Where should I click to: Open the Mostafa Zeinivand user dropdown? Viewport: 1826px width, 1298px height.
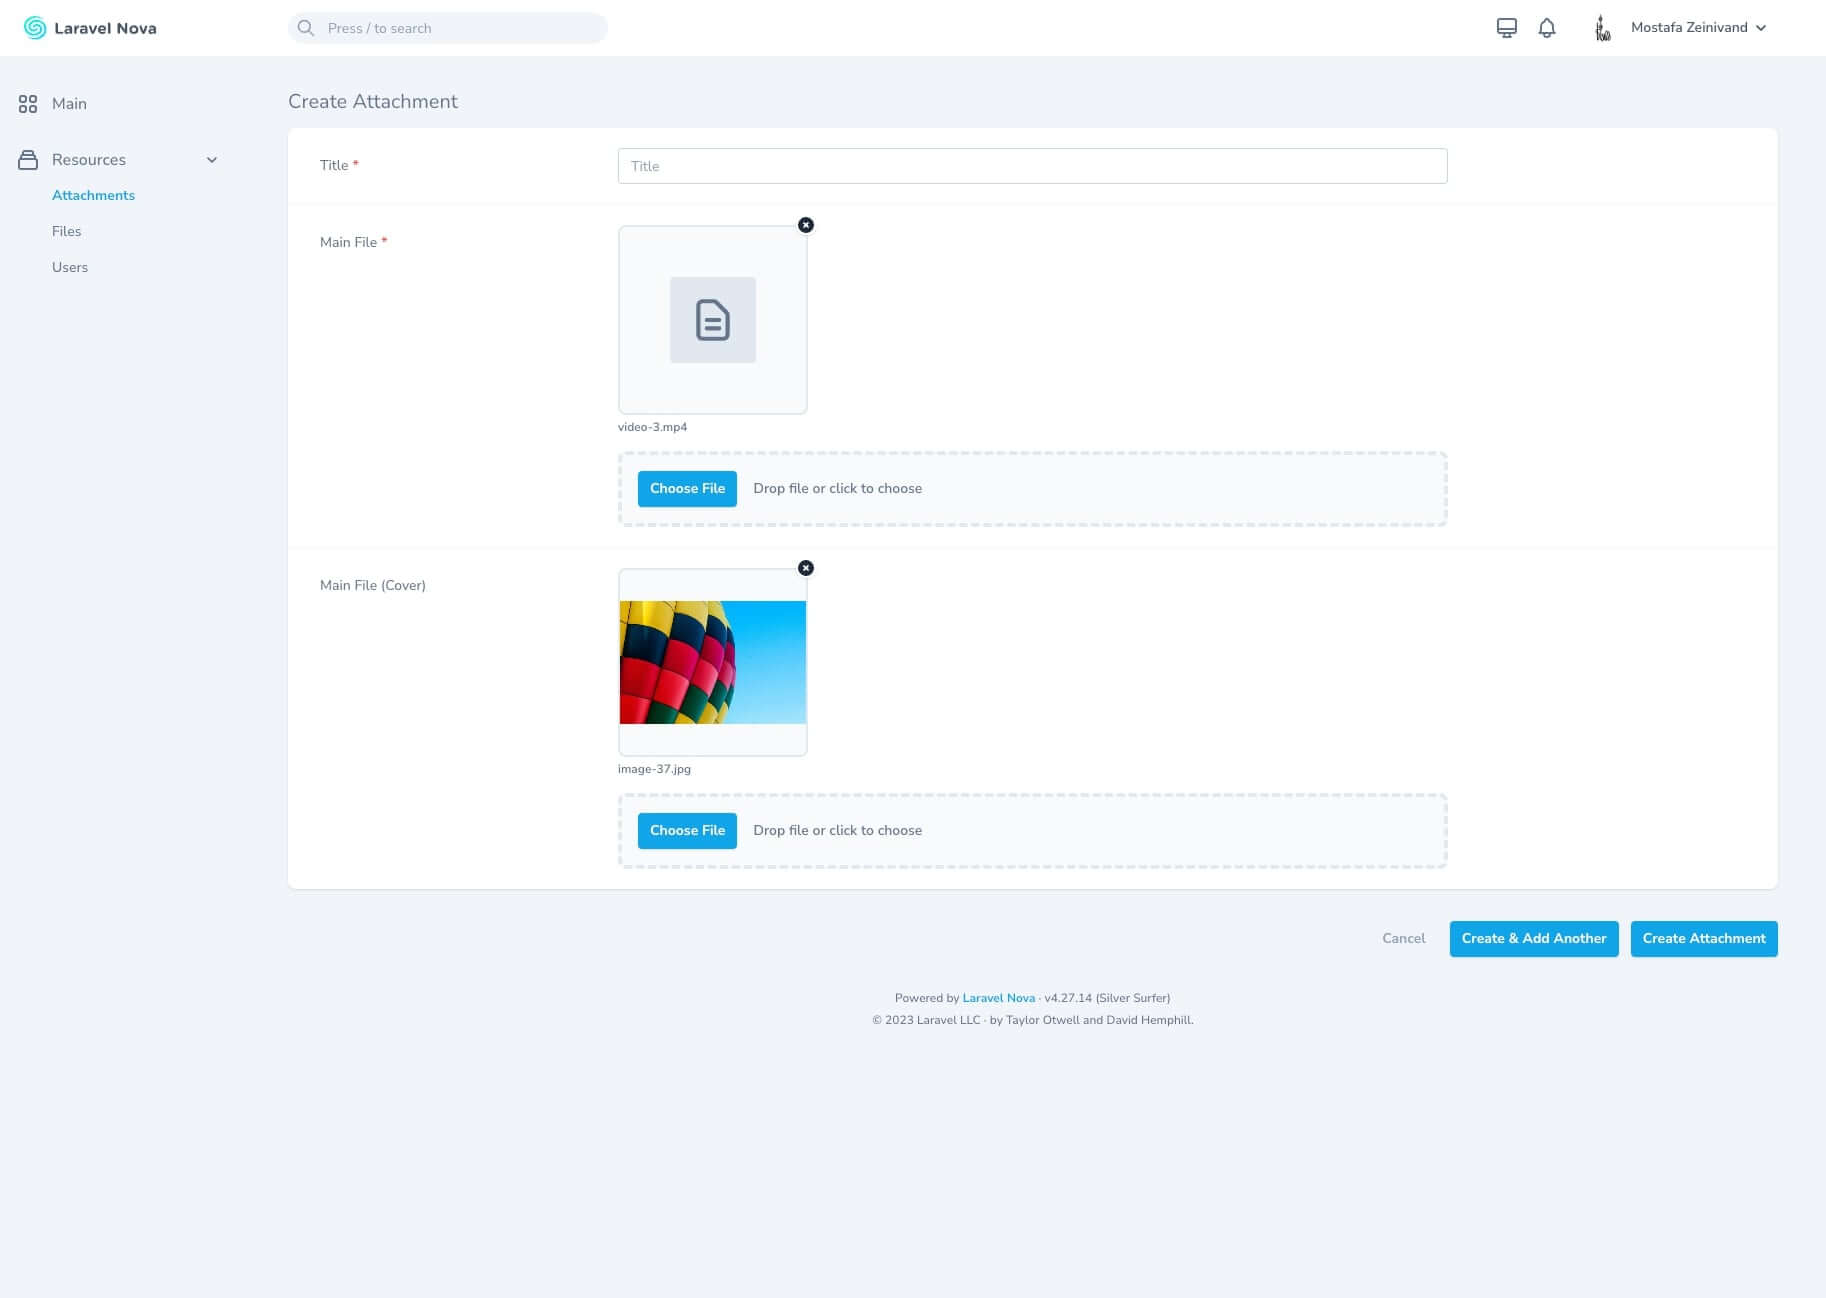click(x=1698, y=28)
